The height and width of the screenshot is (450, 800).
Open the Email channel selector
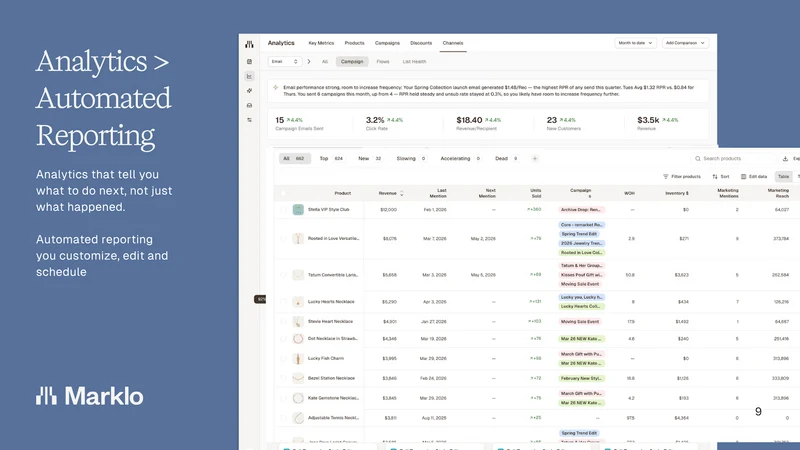[x=285, y=62]
